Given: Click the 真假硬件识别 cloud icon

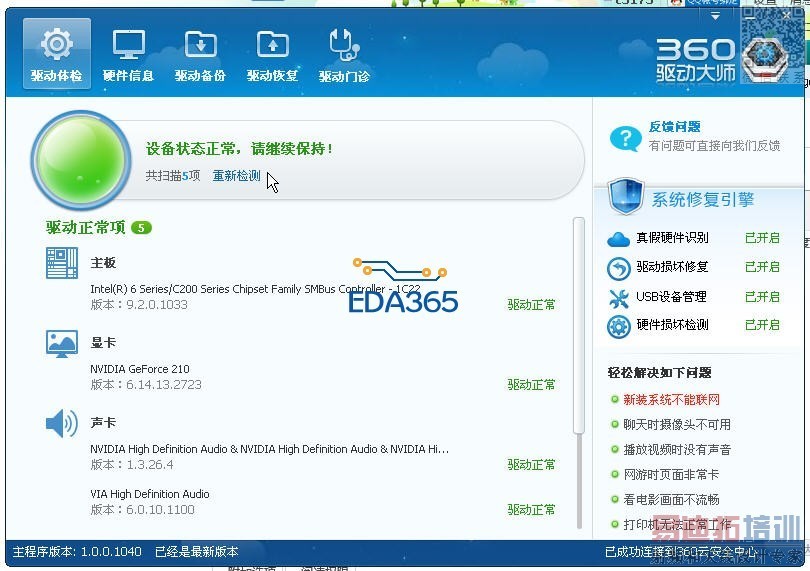Looking at the screenshot, I should (x=618, y=239).
